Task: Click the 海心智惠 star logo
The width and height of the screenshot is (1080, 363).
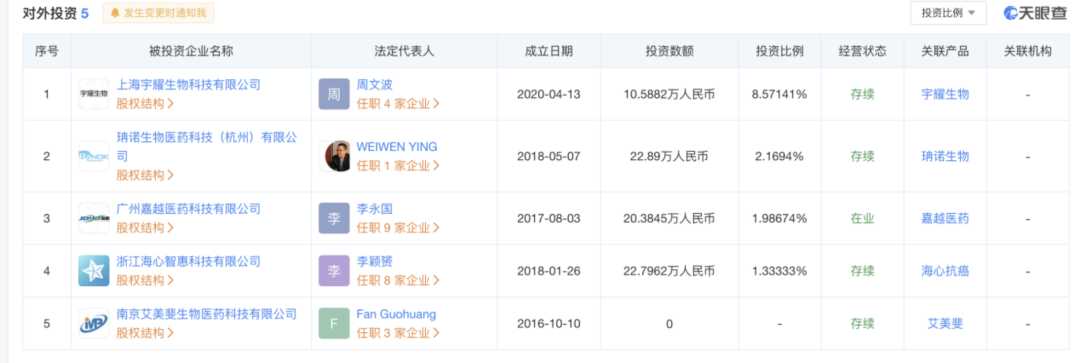Action: (94, 271)
